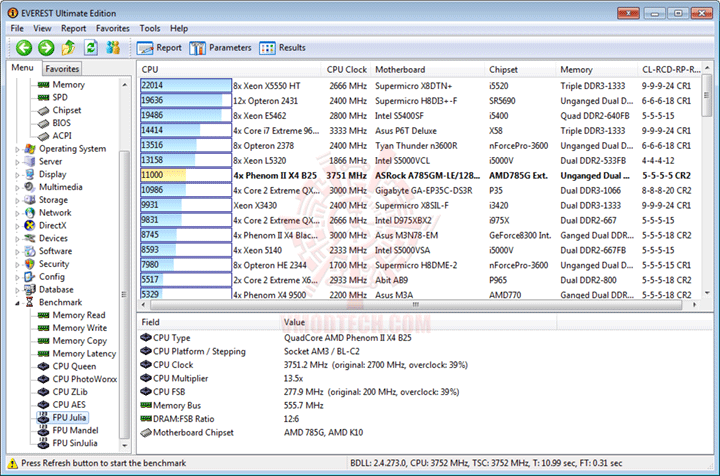The image size is (720, 476).
Task: Expand the Devices tree node
Action: tap(17, 239)
